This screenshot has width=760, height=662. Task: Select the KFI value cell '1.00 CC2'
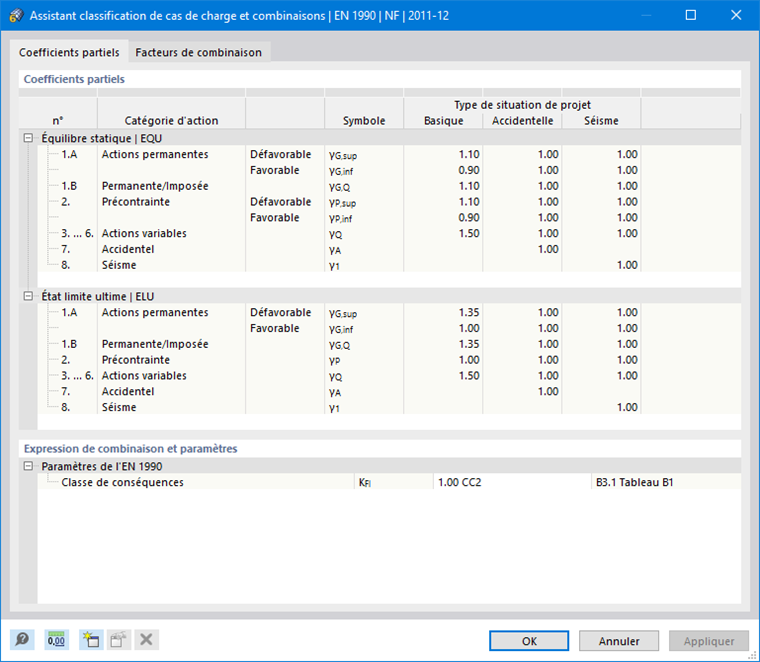pos(512,482)
